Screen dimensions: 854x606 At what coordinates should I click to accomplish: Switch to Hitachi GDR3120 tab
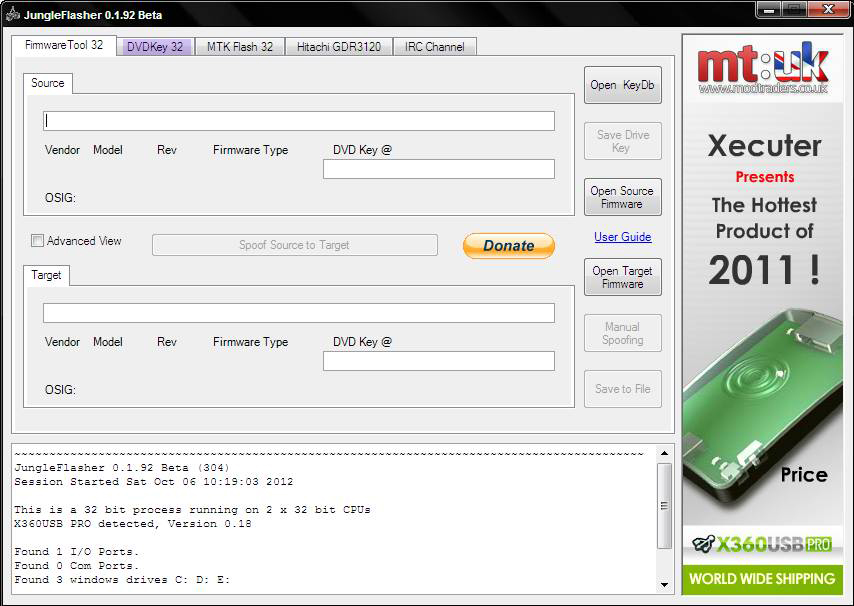pos(339,47)
